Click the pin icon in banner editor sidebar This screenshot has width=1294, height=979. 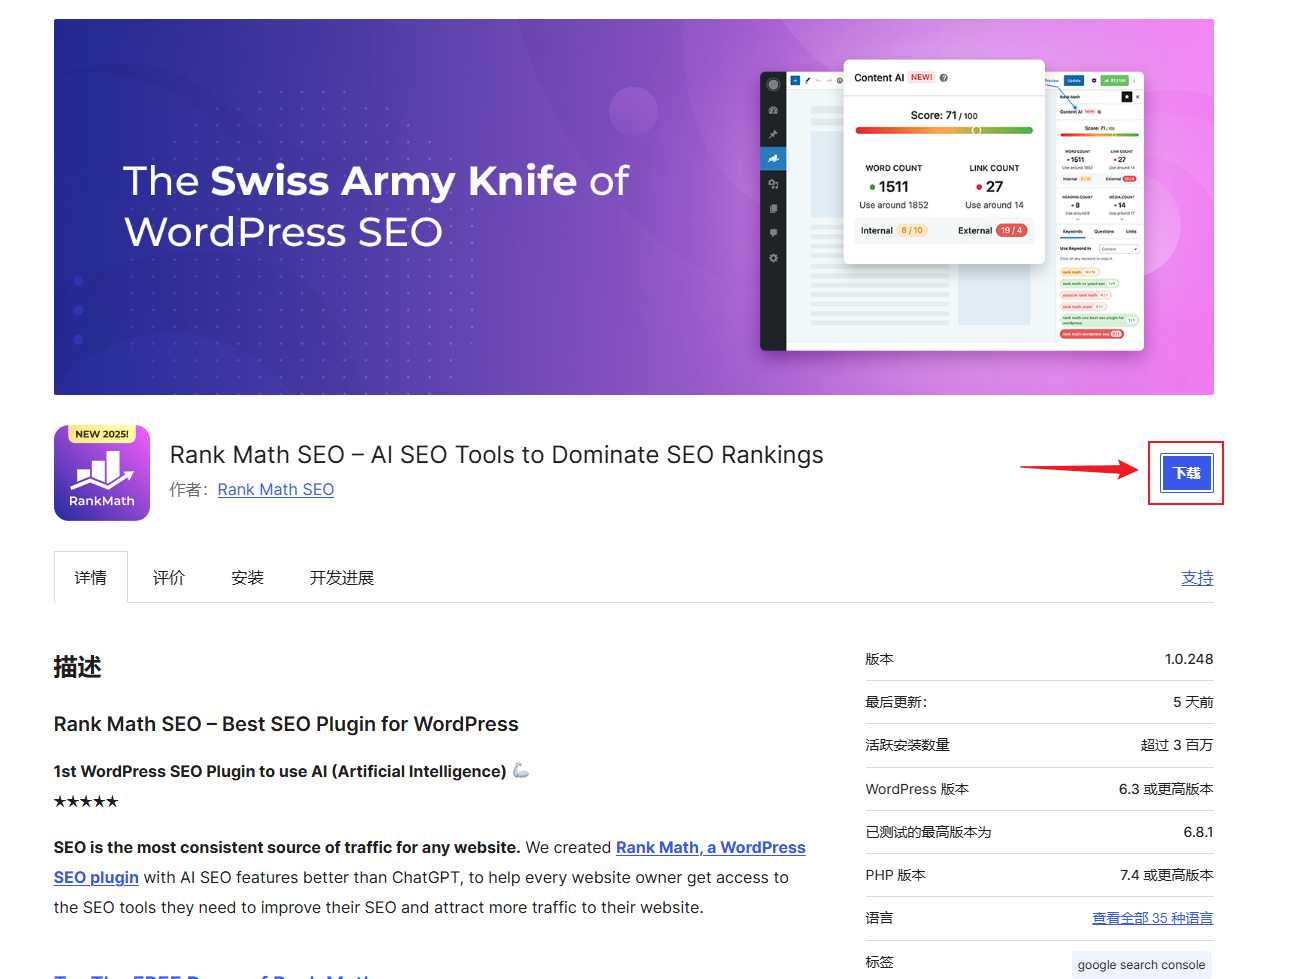click(773, 134)
